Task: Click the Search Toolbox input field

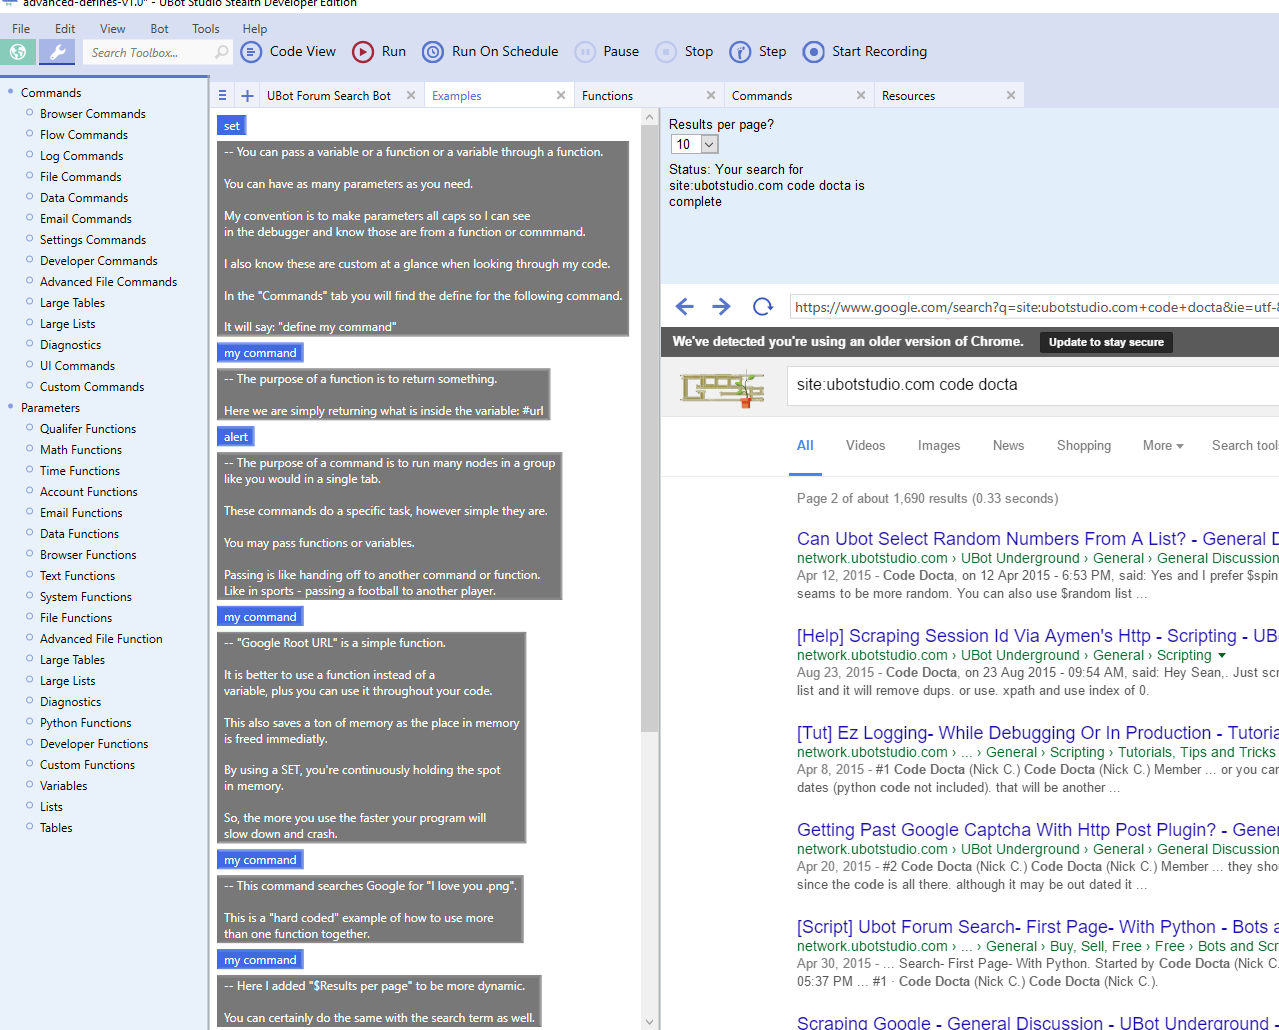Action: 147,52
